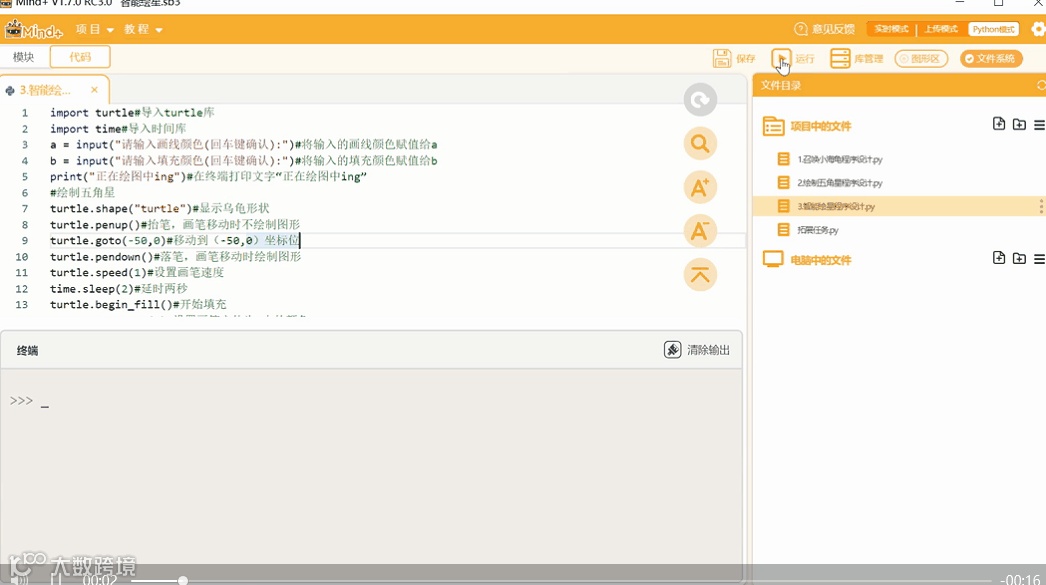This screenshot has height=585, width=1046.
Task: Click the monitor icon of 电脑中的文件
Action: (x=773, y=259)
